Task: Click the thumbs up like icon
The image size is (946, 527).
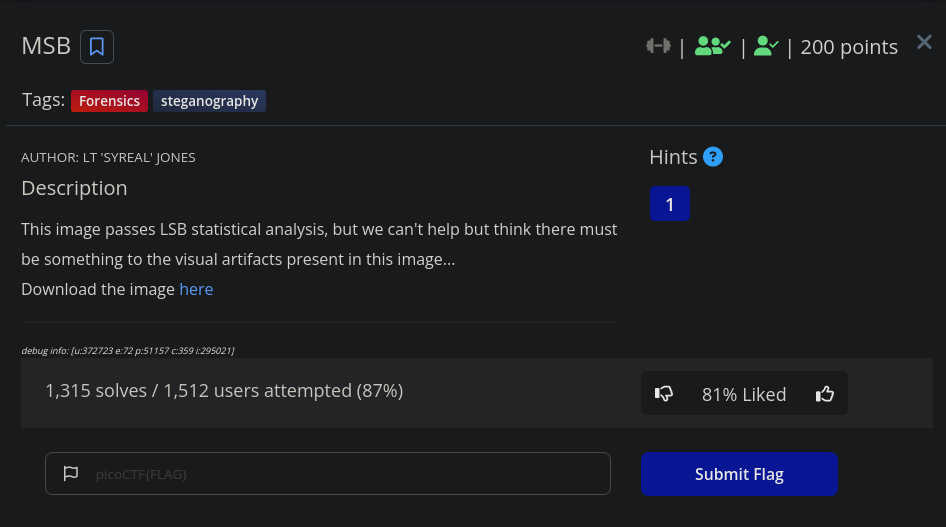Action: [x=825, y=394]
